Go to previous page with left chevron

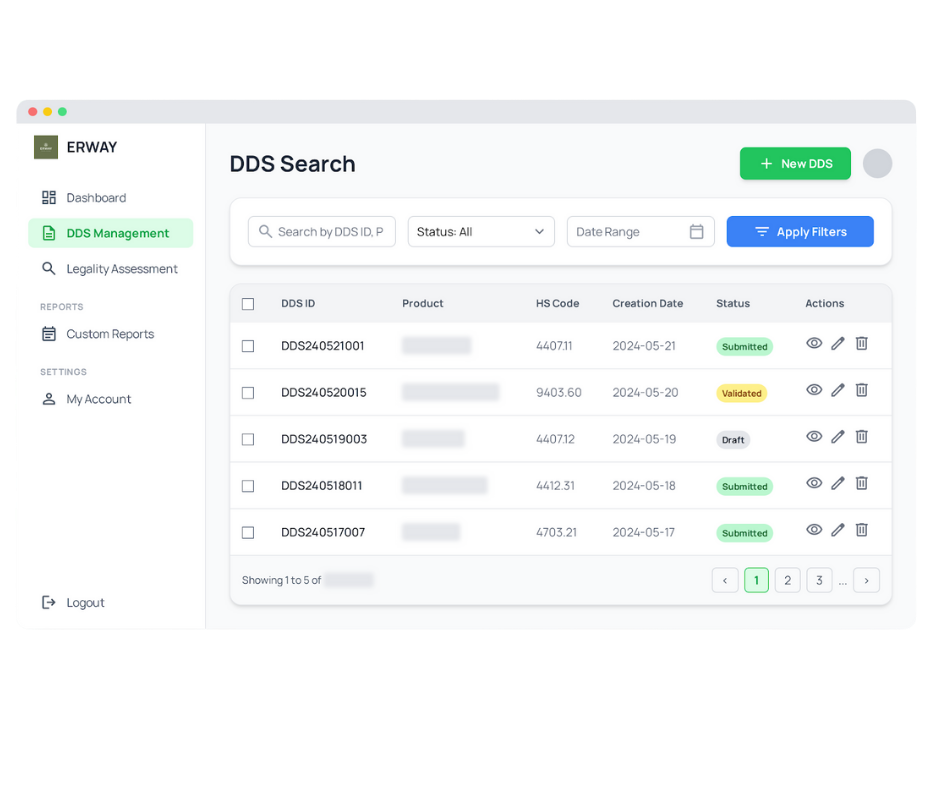click(x=725, y=580)
